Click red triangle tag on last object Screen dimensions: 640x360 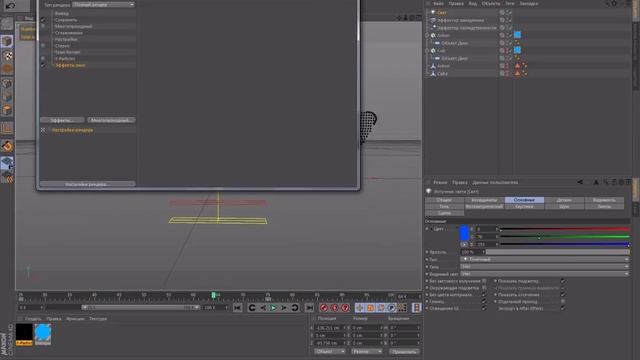(517, 73)
